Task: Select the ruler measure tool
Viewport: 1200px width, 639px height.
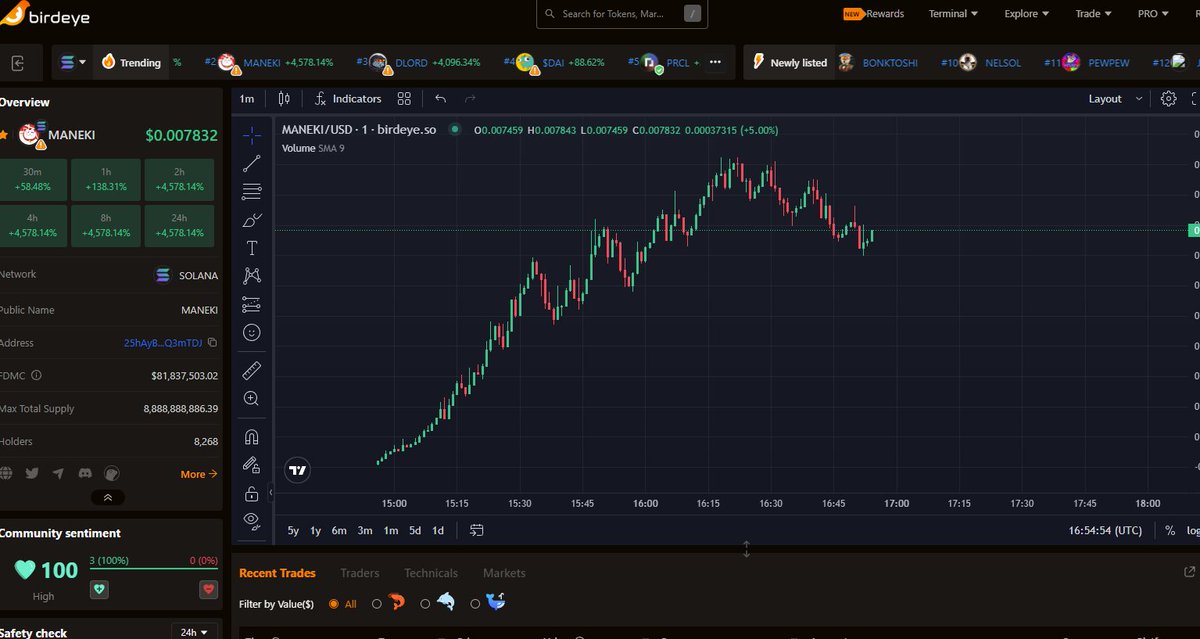Action: tap(252, 371)
